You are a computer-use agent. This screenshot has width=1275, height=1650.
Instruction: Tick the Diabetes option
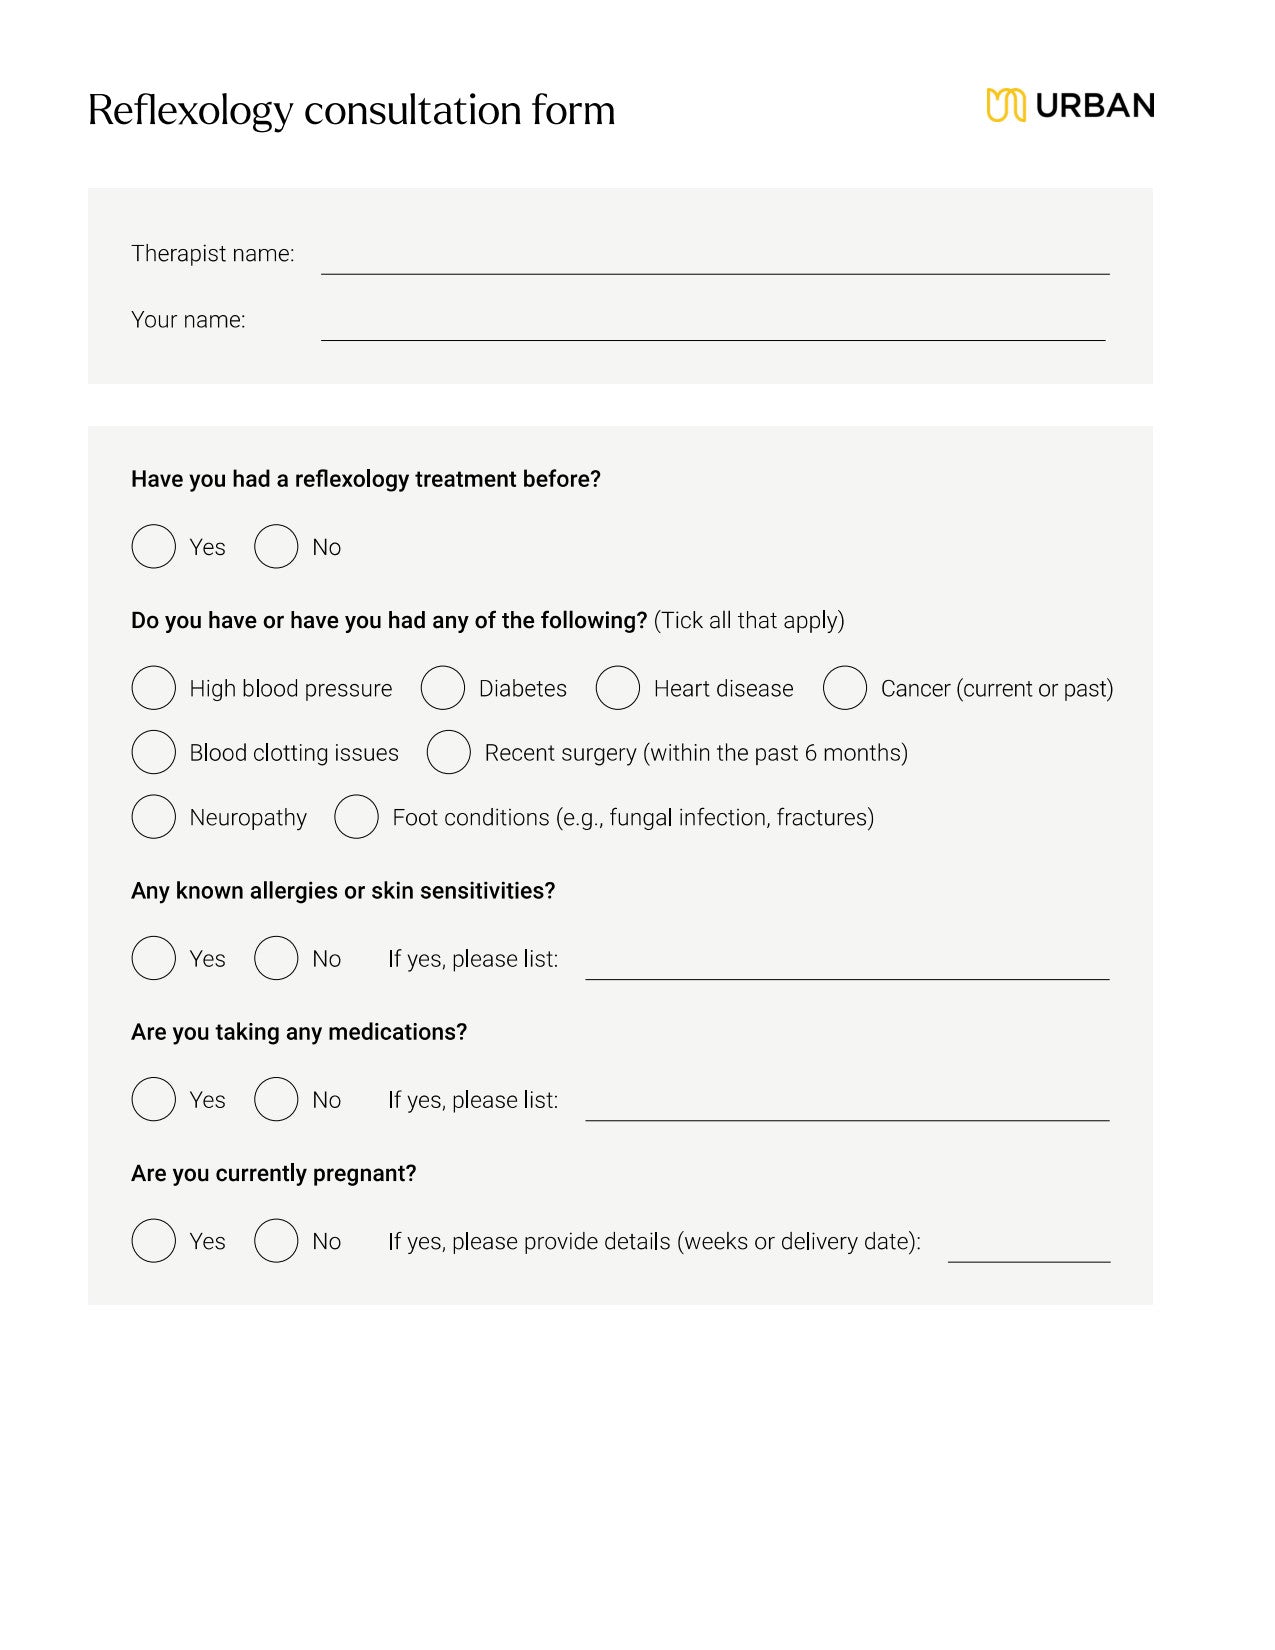point(443,688)
